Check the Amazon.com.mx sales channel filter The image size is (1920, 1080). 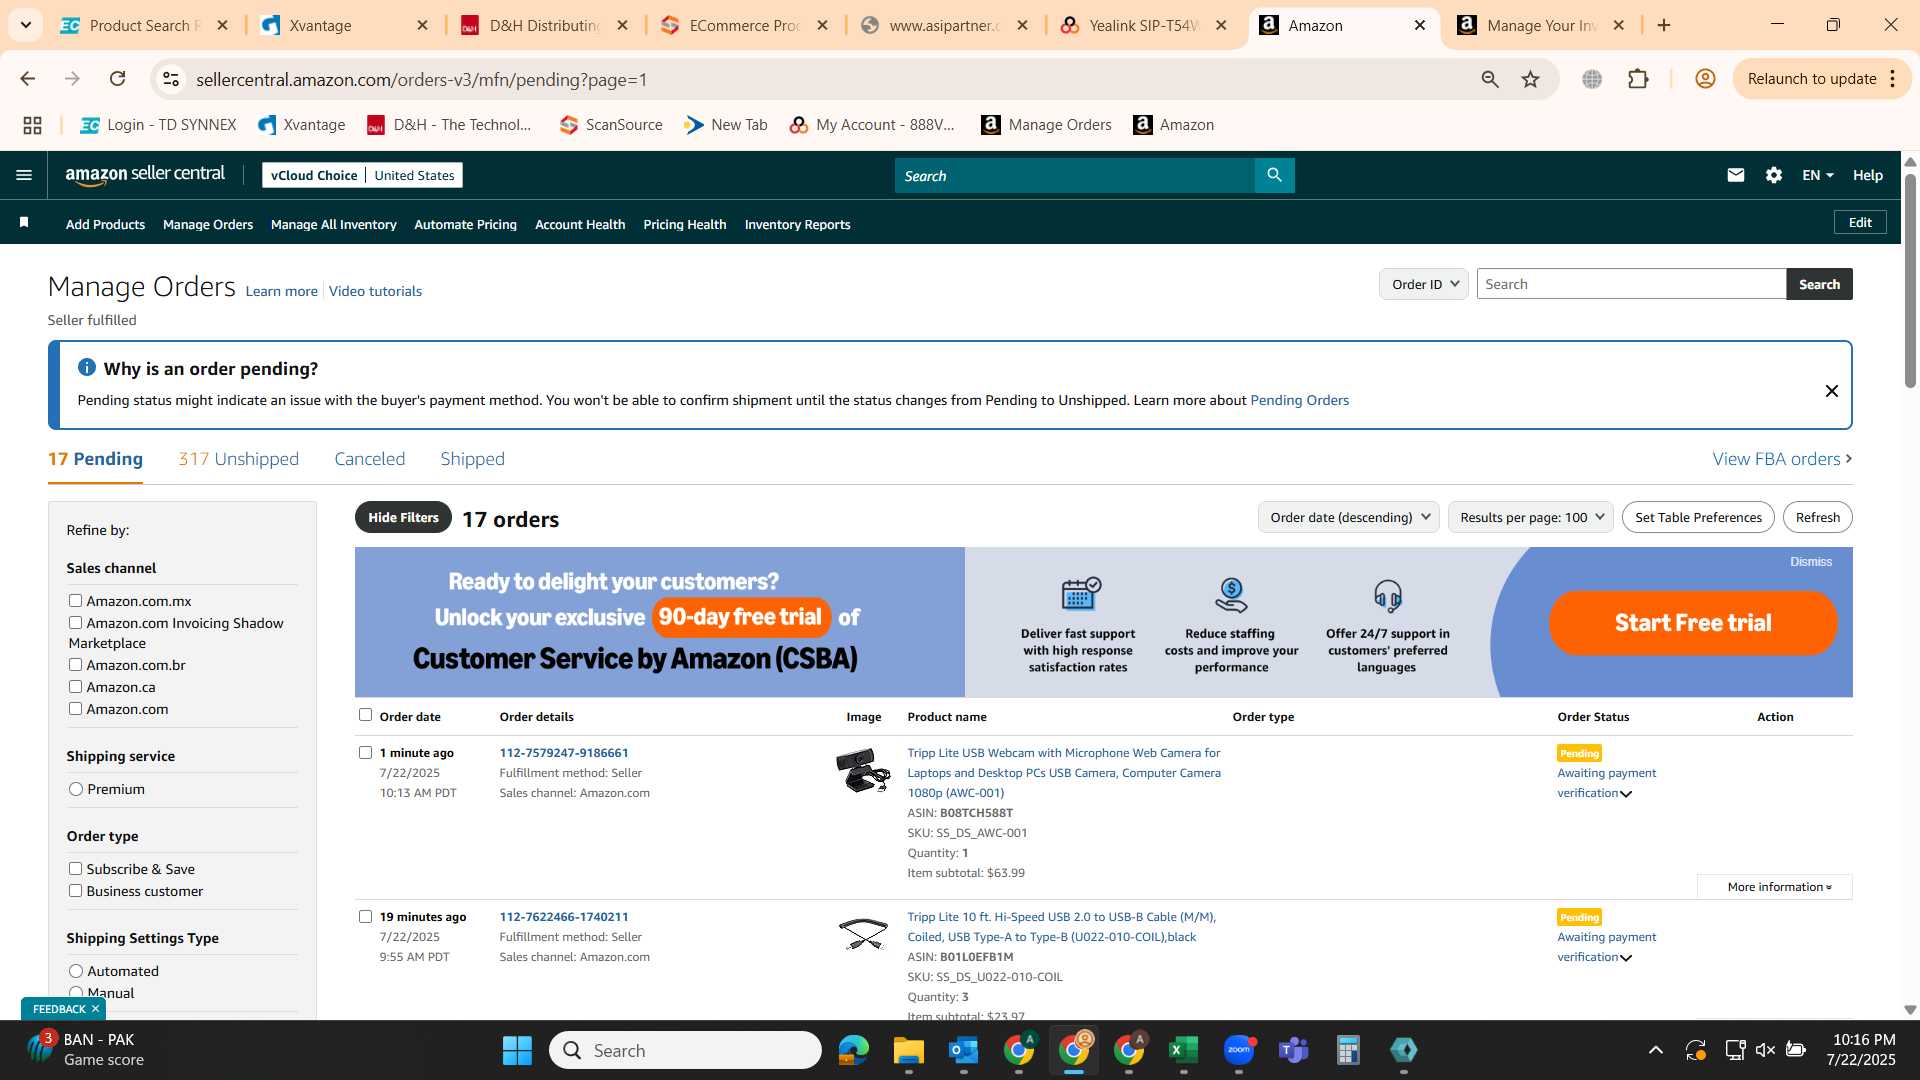pyautogui.click(x=75, y=600)
